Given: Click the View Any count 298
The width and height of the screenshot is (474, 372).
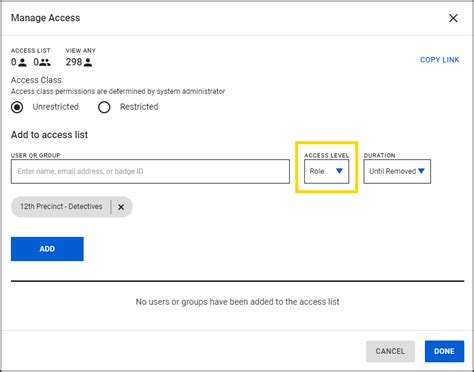Looking at the screenshot, I should point(74,62).
